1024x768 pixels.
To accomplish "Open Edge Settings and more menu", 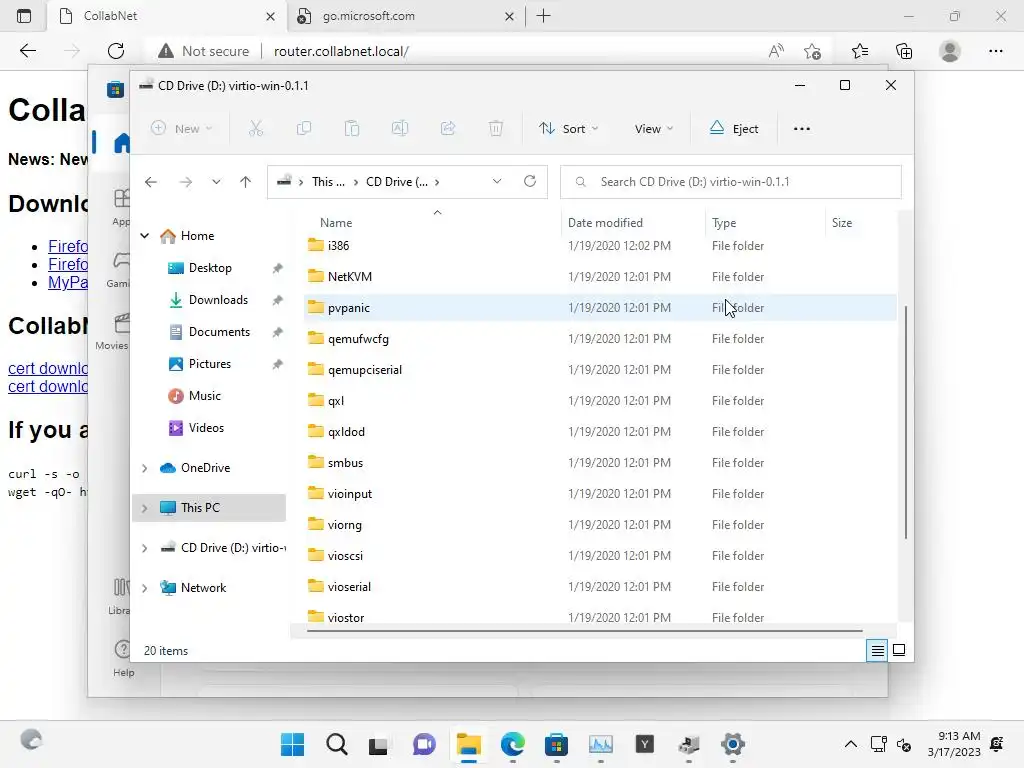I will 996,51.
